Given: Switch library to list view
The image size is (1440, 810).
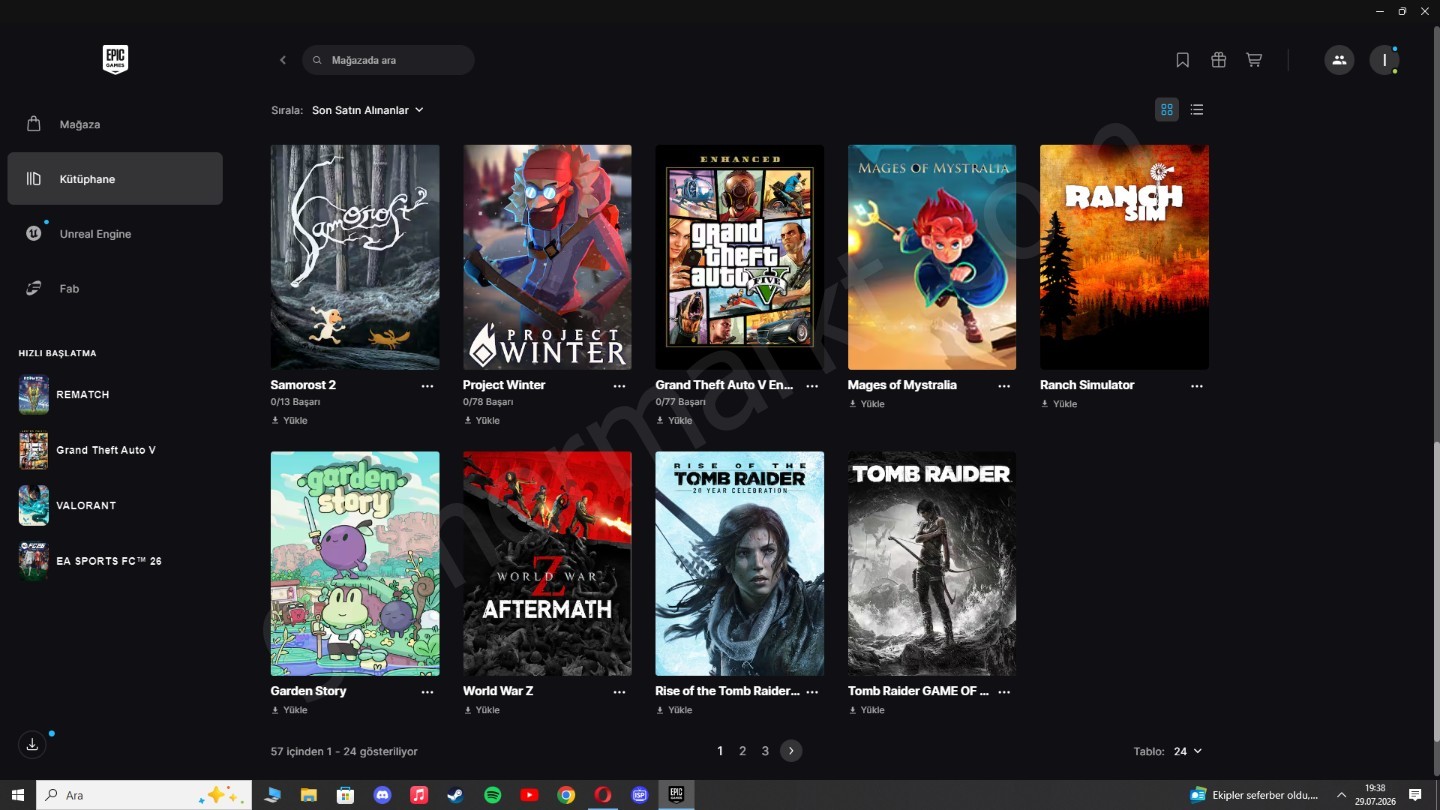Looking at the screenshot, I should pyautogui.click(x=1197, y=110).
